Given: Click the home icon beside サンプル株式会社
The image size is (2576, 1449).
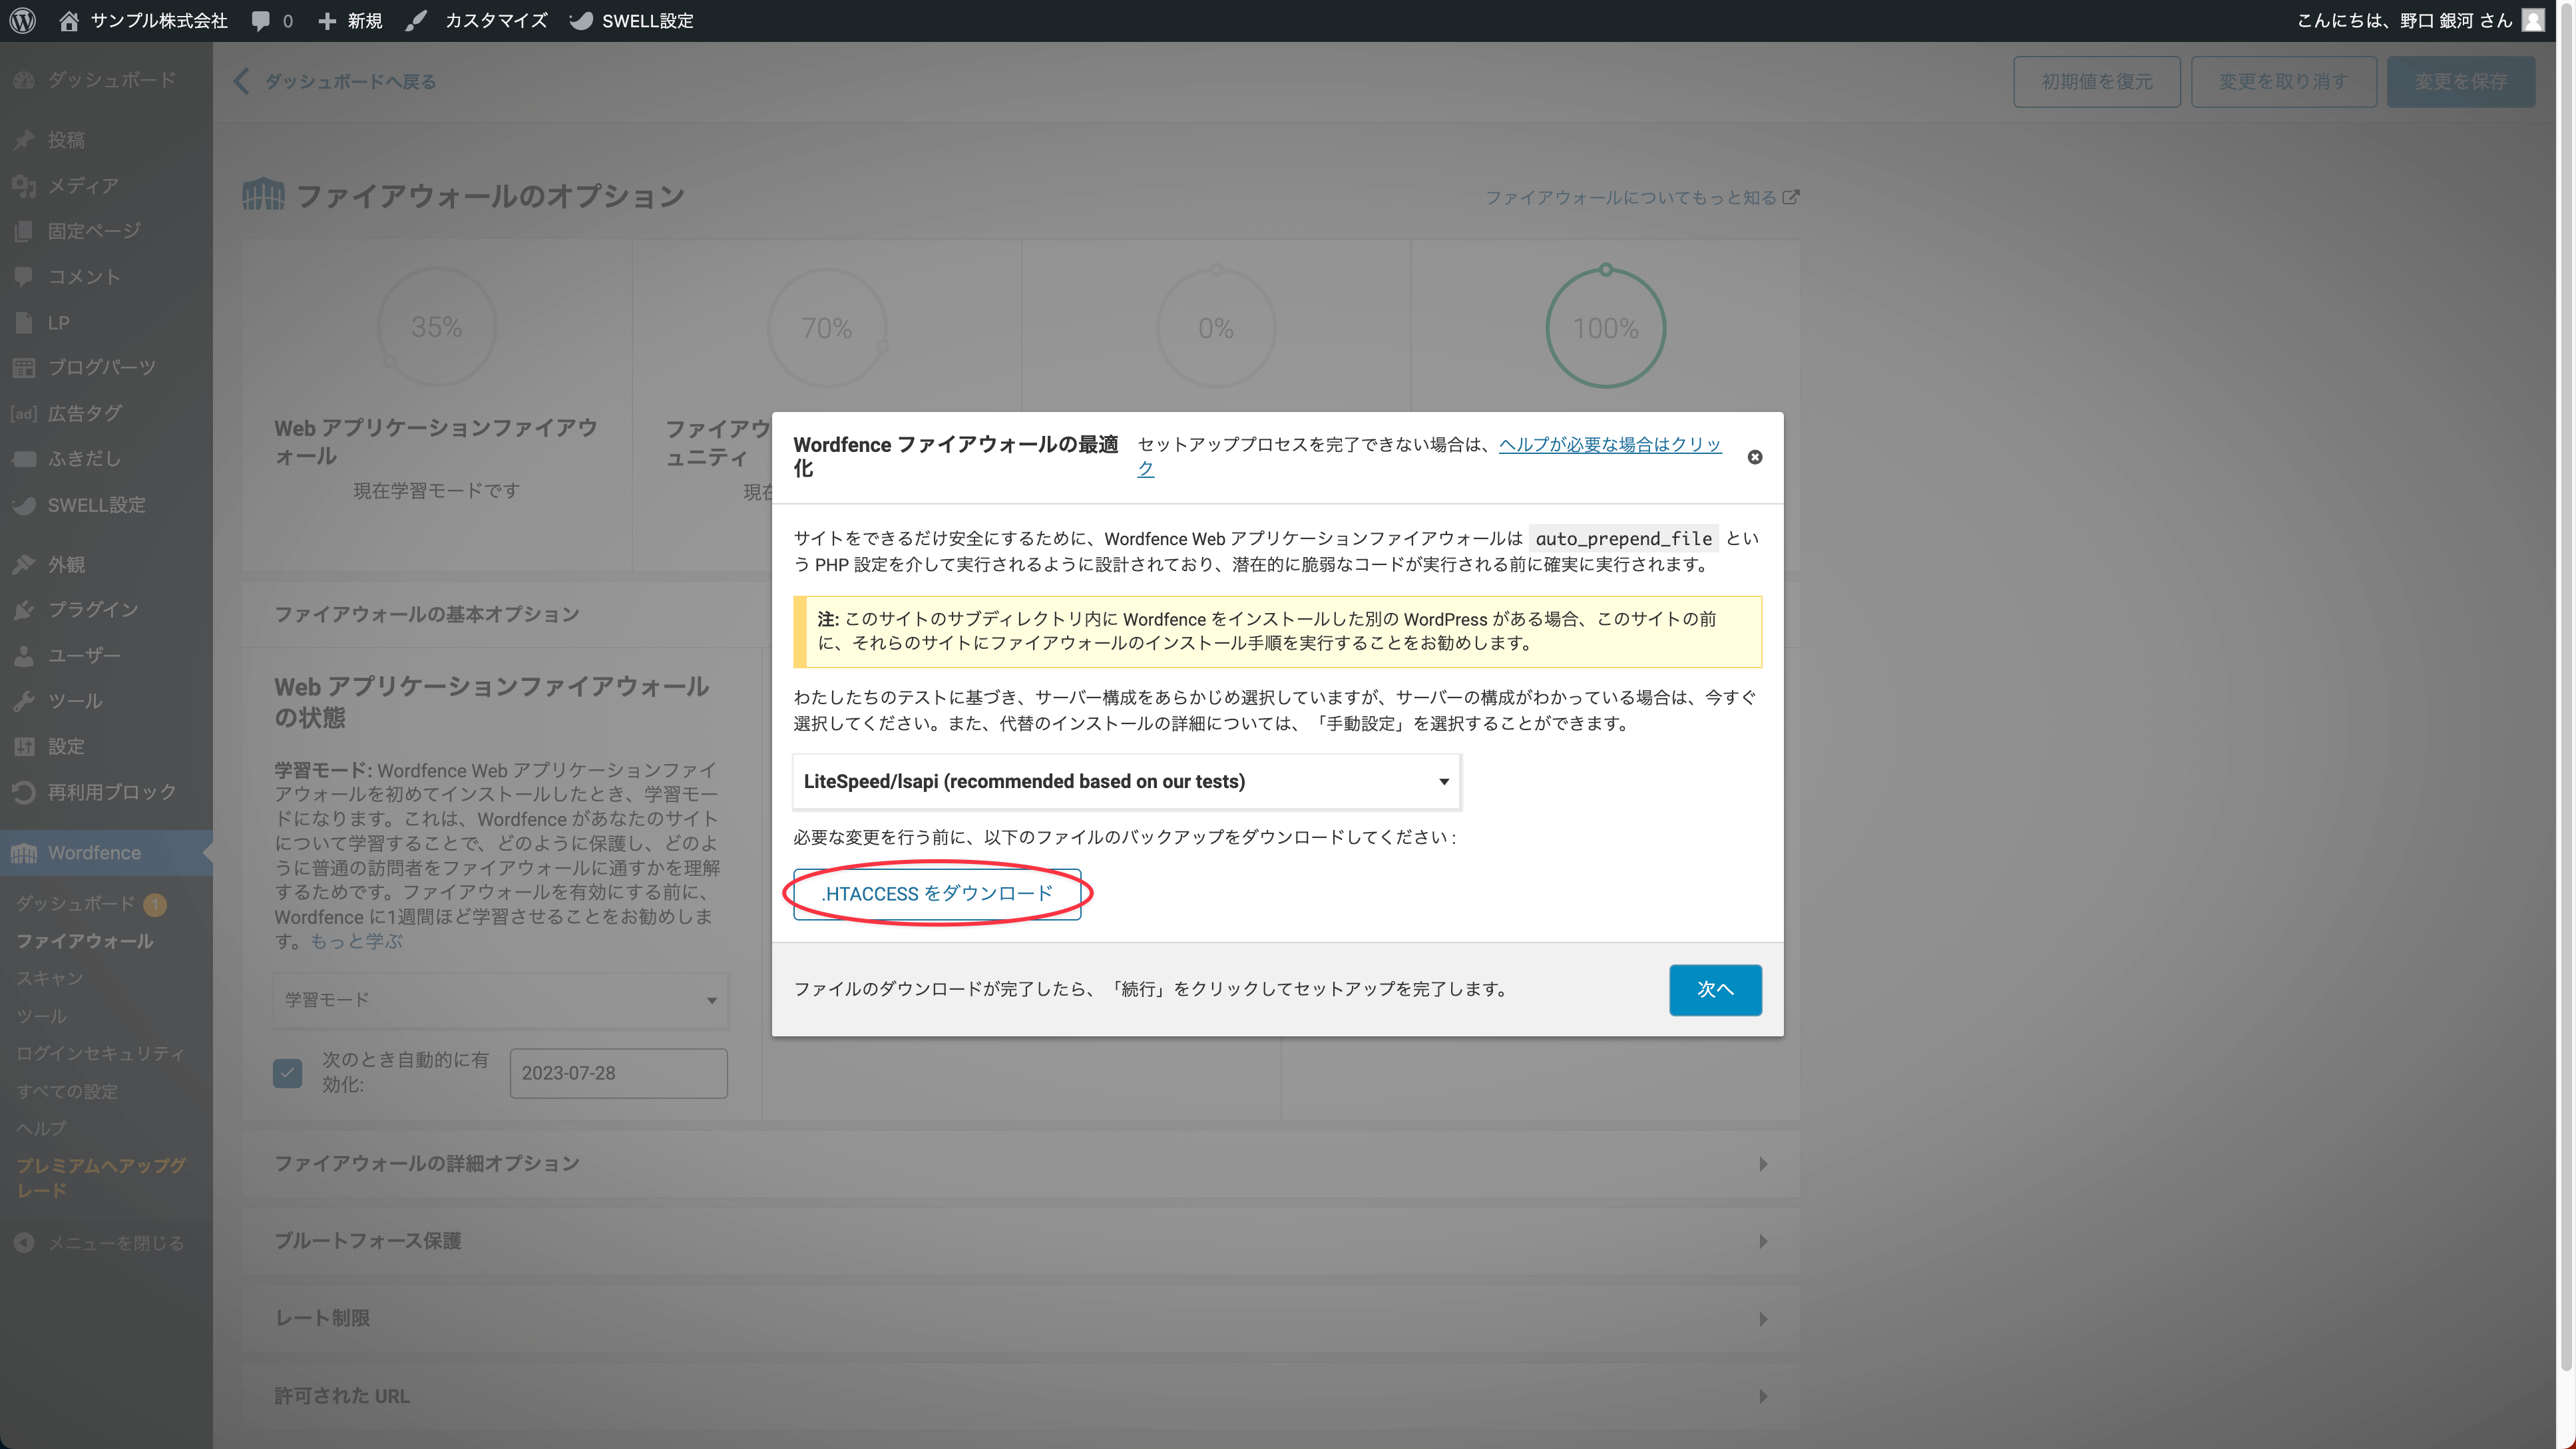Looking at the screenshot, I should coord(69,20).
